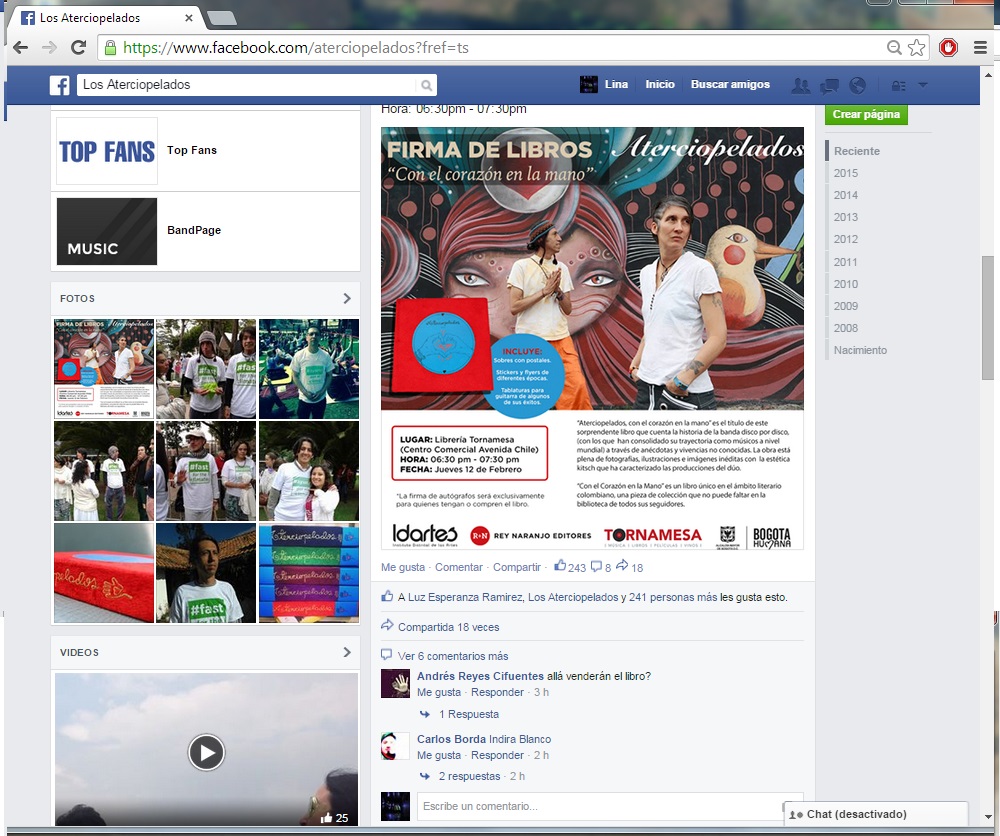Open the messages icon in header
The height and width of the screenshot is (836, 1000).
pos(829,85)
